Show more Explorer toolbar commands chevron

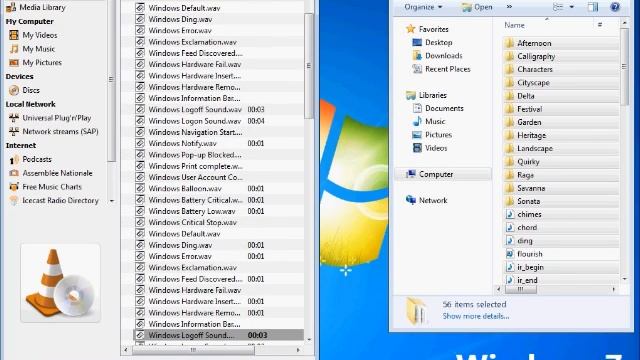509,7
